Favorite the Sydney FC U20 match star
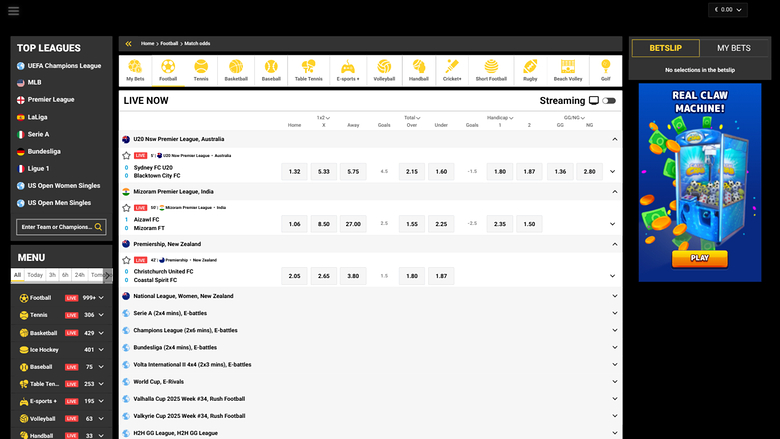The image size is (780, 439). tap(126, 156)
